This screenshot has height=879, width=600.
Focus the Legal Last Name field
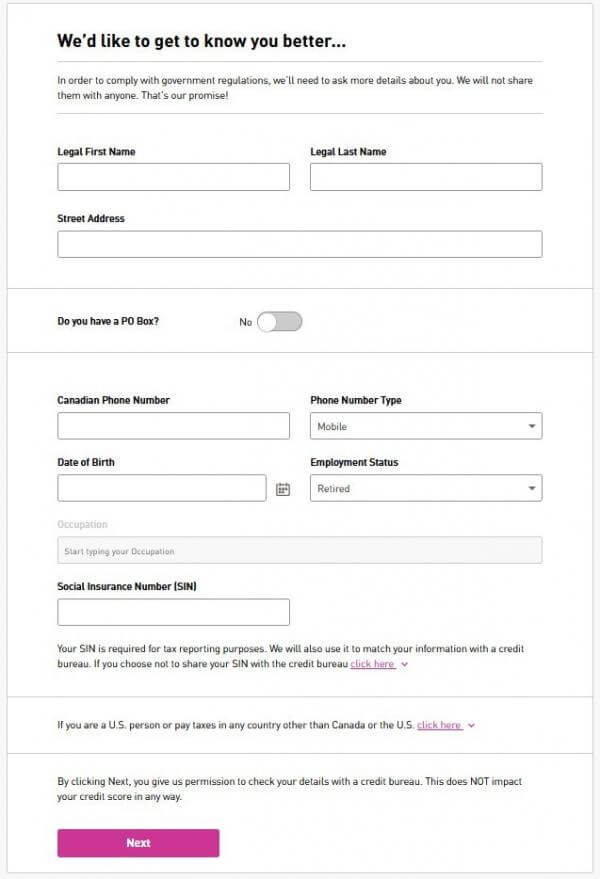(426, 178)
